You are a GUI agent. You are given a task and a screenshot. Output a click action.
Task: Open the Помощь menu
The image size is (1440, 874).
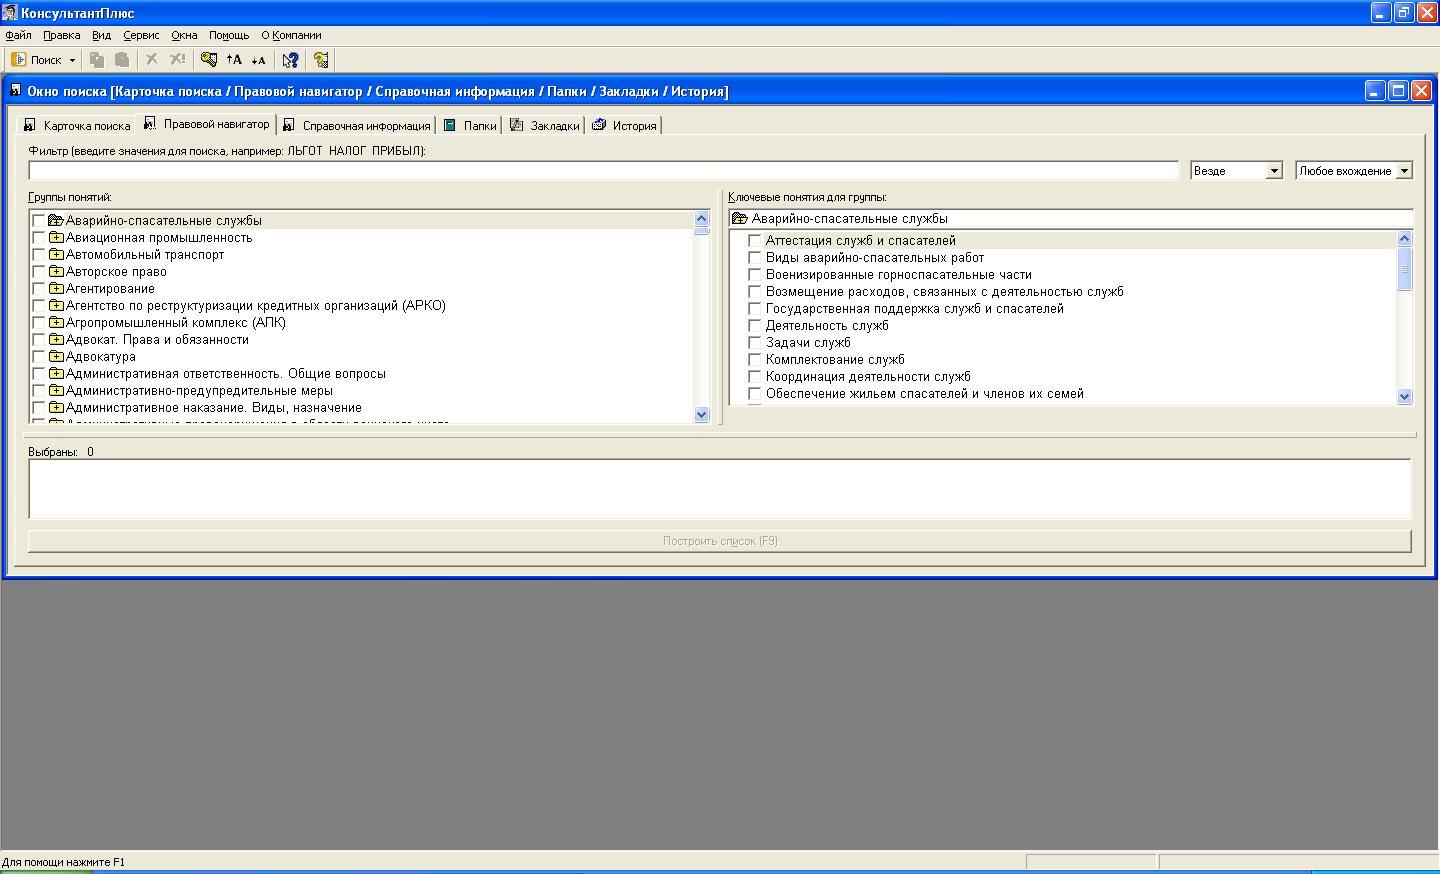coord(229,35)
